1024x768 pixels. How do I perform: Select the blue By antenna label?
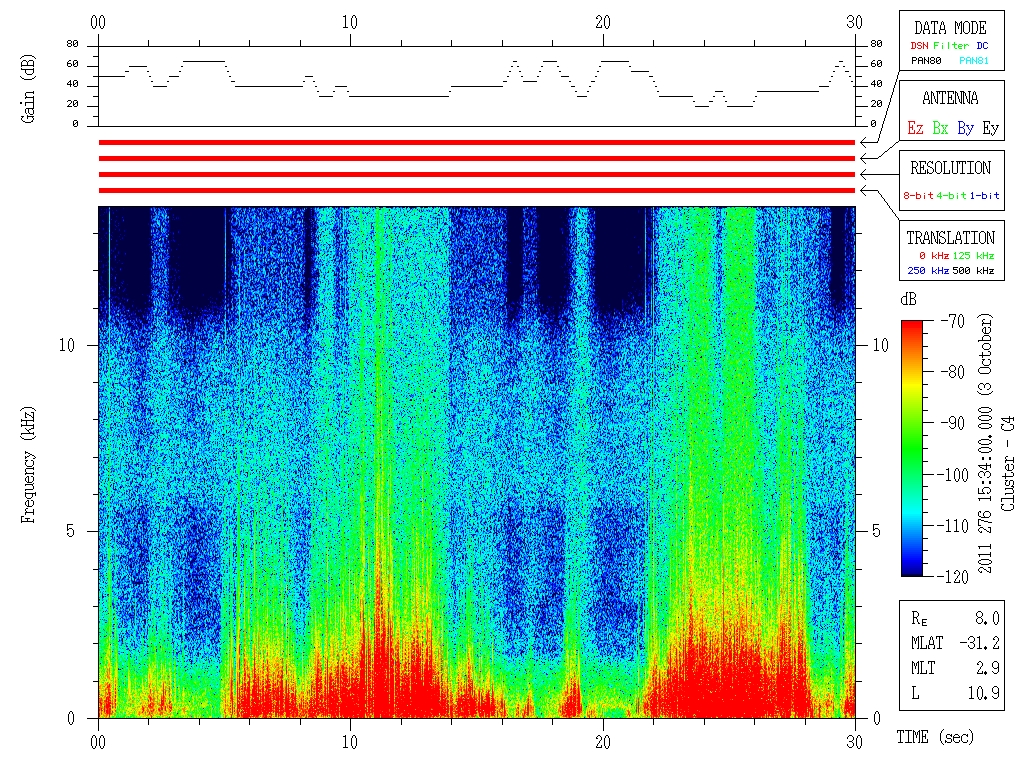click(965, 128)
